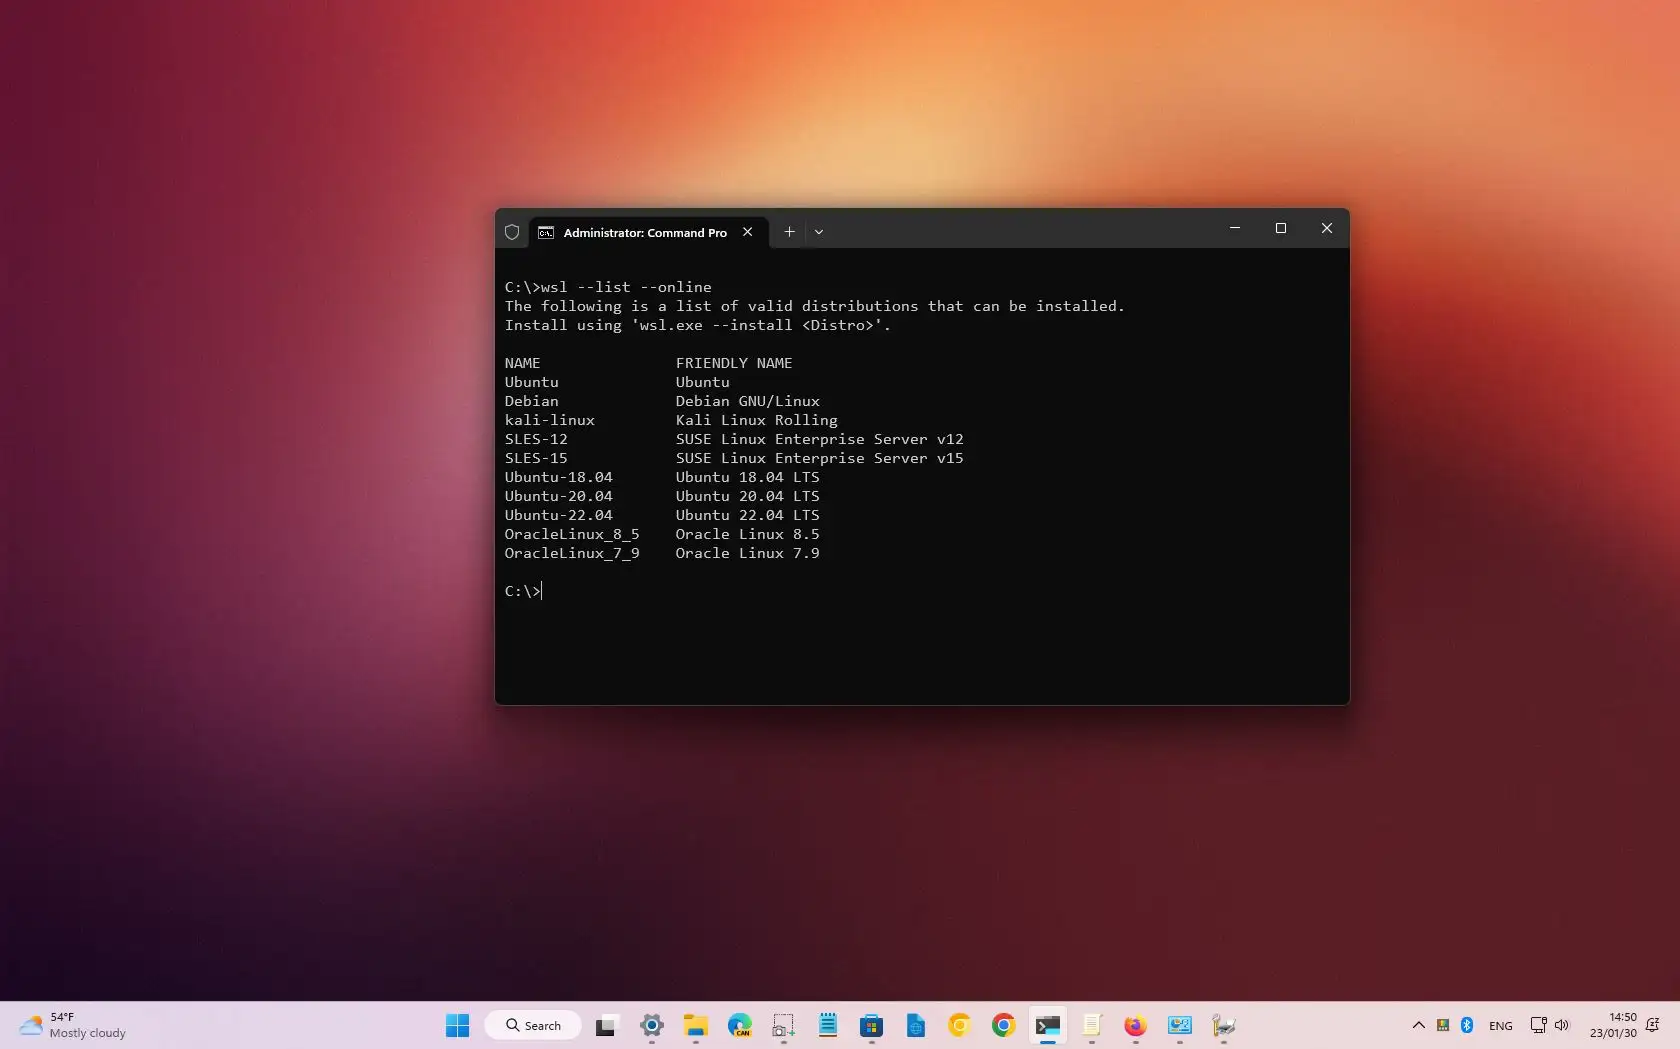Launch Google Chrome from the taskbar
This screenshot has height=1049, width=1680.
point(1003,1026)
